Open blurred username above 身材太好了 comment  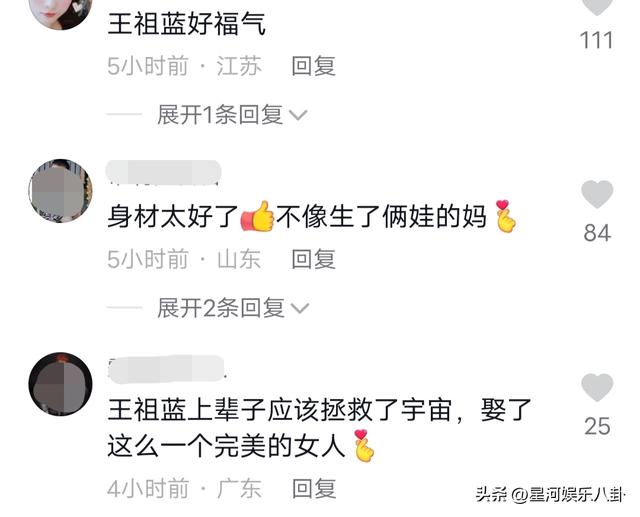tap(163, 173)
